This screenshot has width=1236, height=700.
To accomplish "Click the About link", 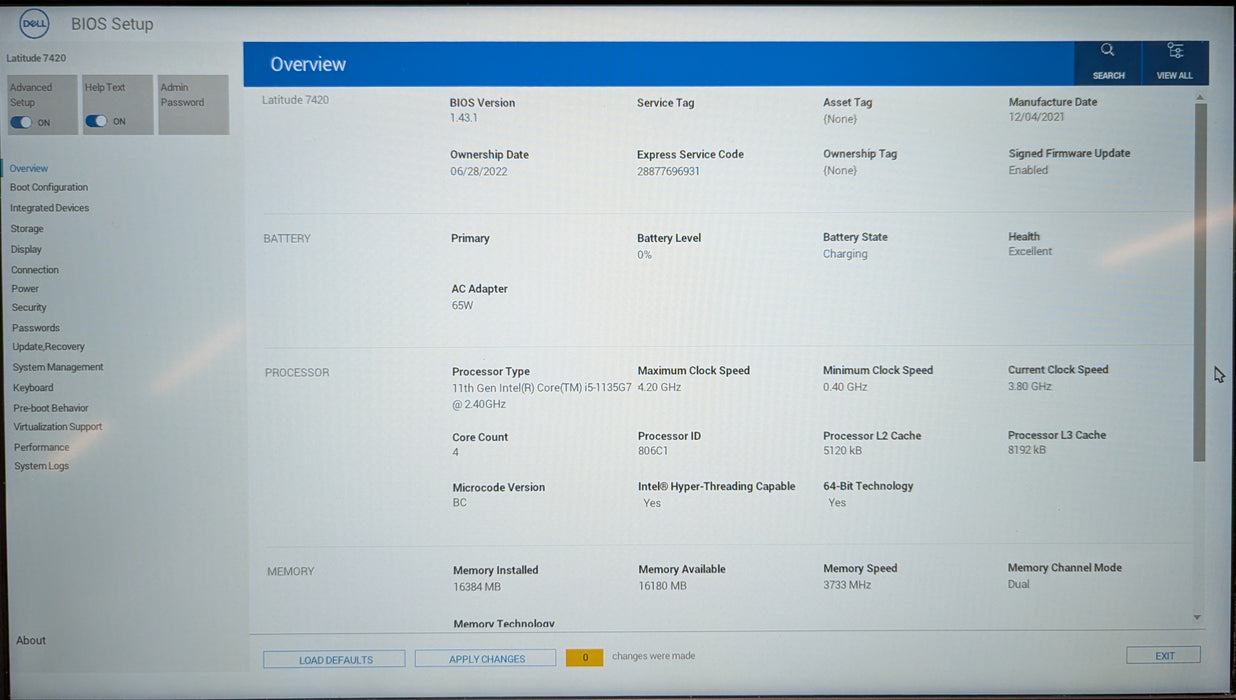I will (31, 641).
